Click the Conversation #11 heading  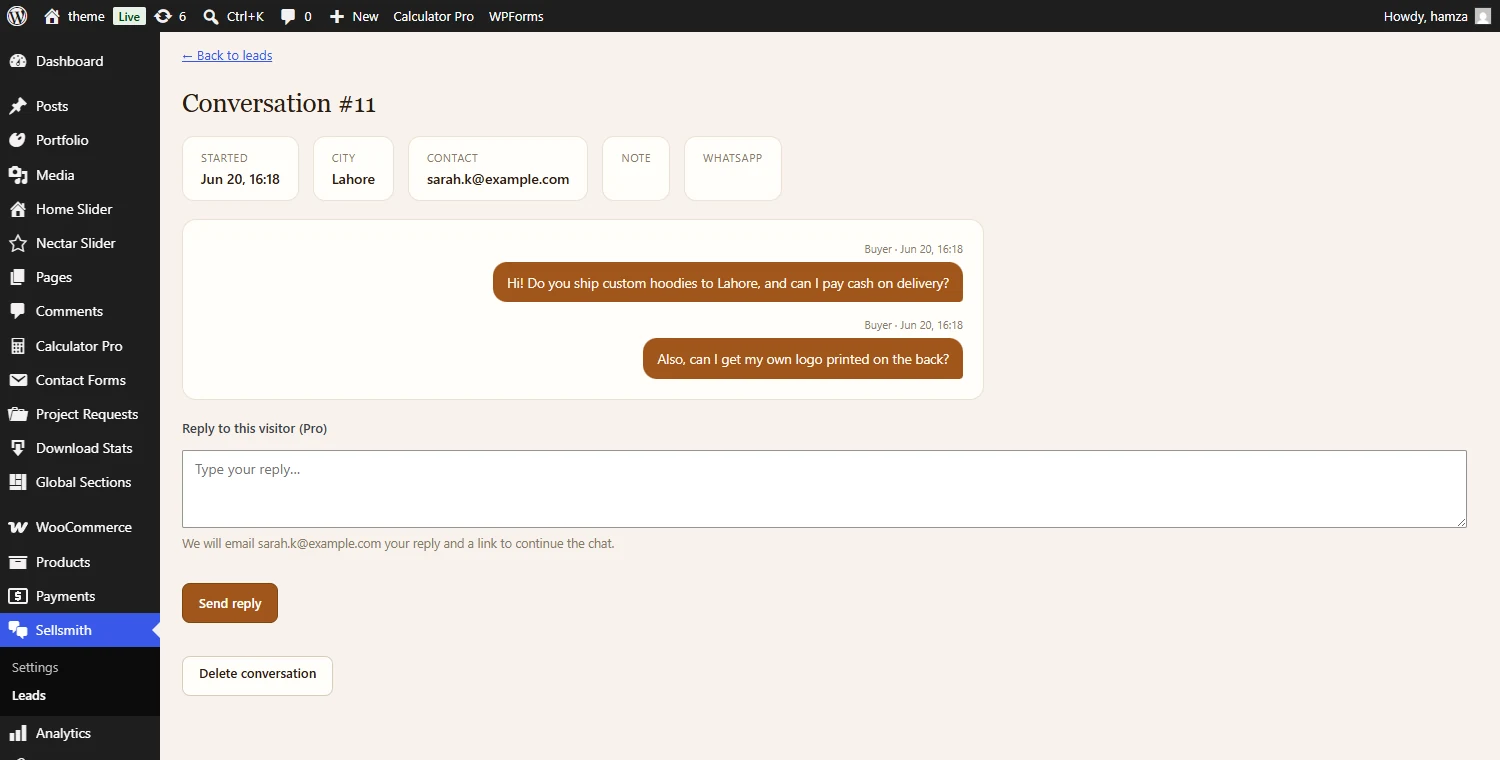[x=279, y=103]
